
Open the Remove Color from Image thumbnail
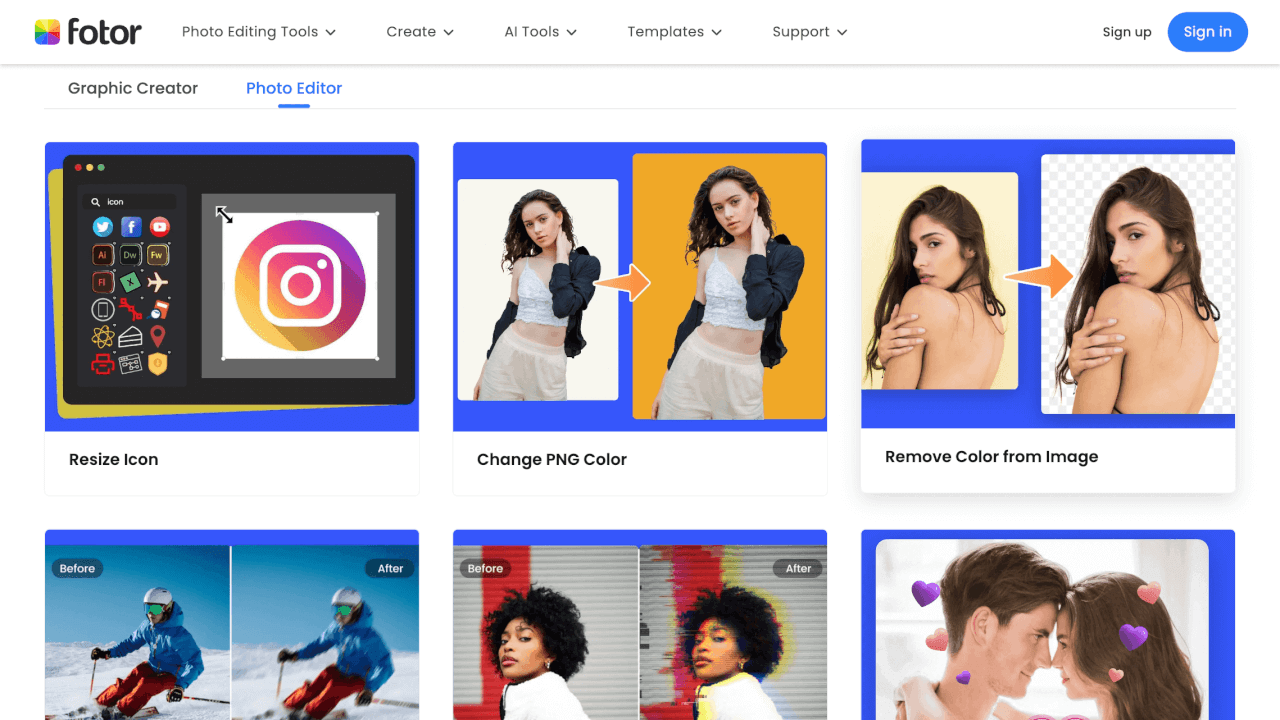coord(1048,284)
